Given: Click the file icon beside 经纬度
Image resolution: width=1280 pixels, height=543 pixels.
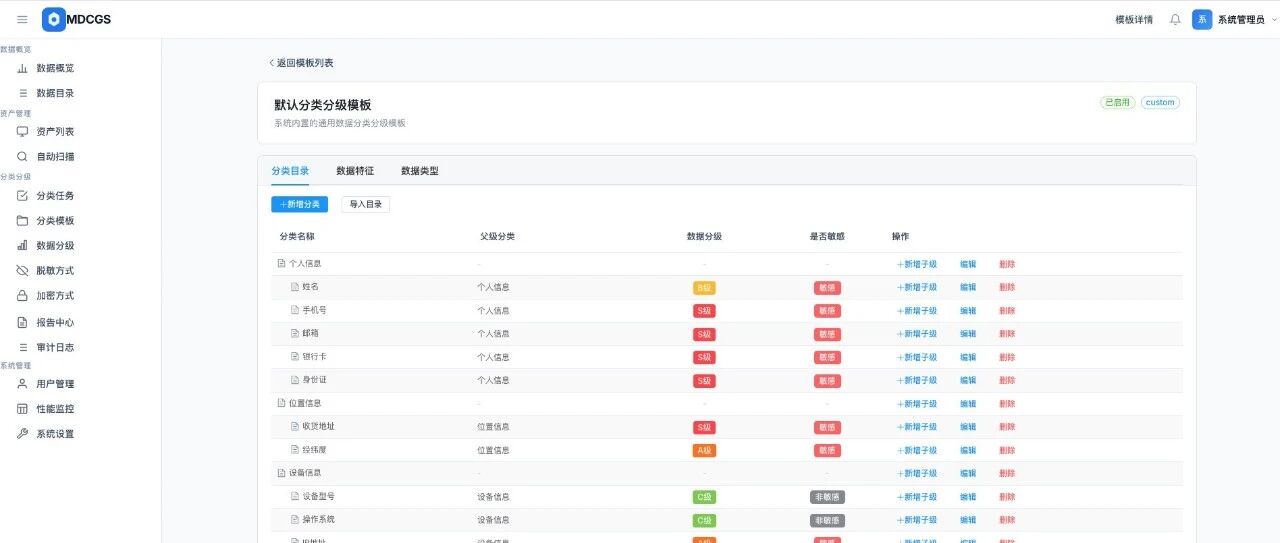Looking at the screenshot, I should 295,450.
